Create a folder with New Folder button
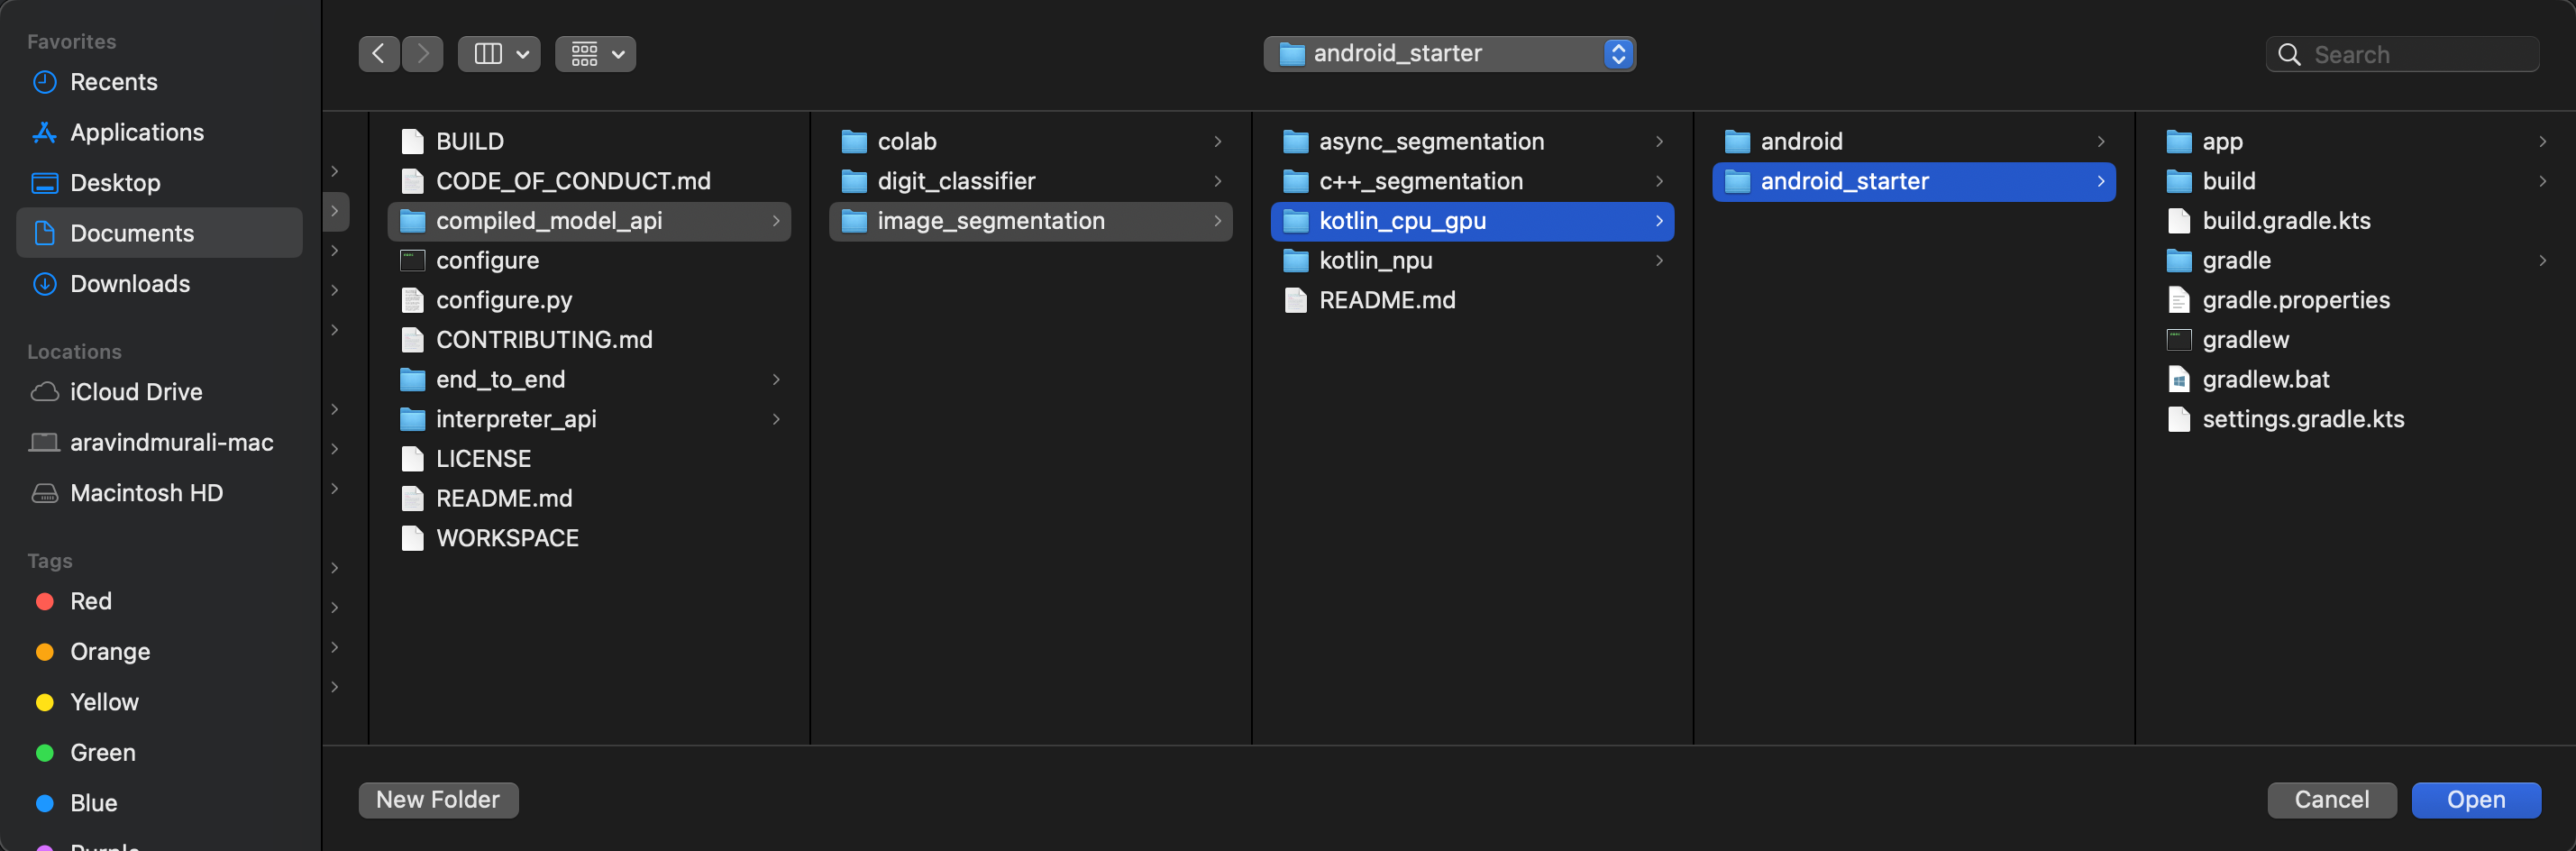 click(x=438, y=800)
